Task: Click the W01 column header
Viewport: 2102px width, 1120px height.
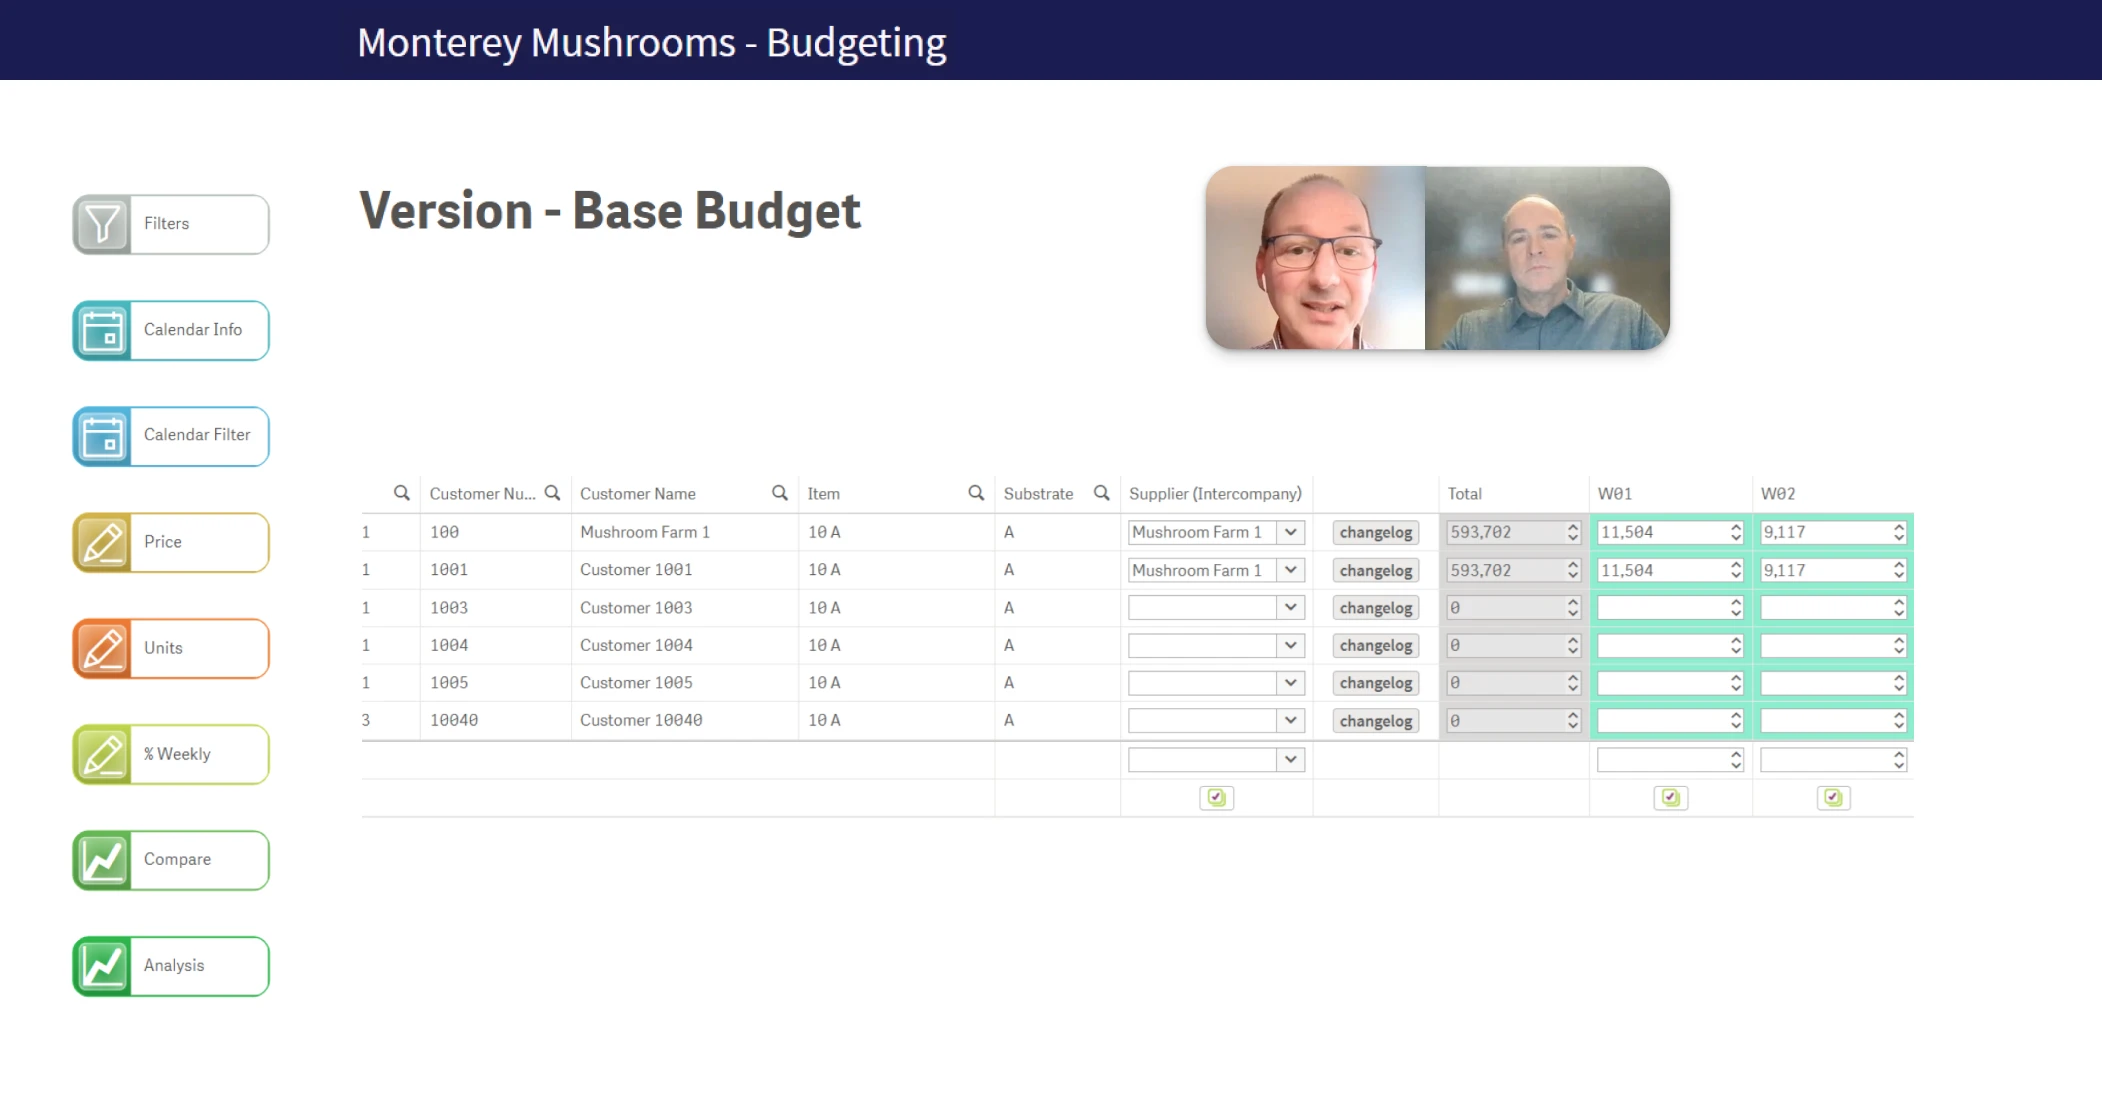Action: (x=1614, y=493)
